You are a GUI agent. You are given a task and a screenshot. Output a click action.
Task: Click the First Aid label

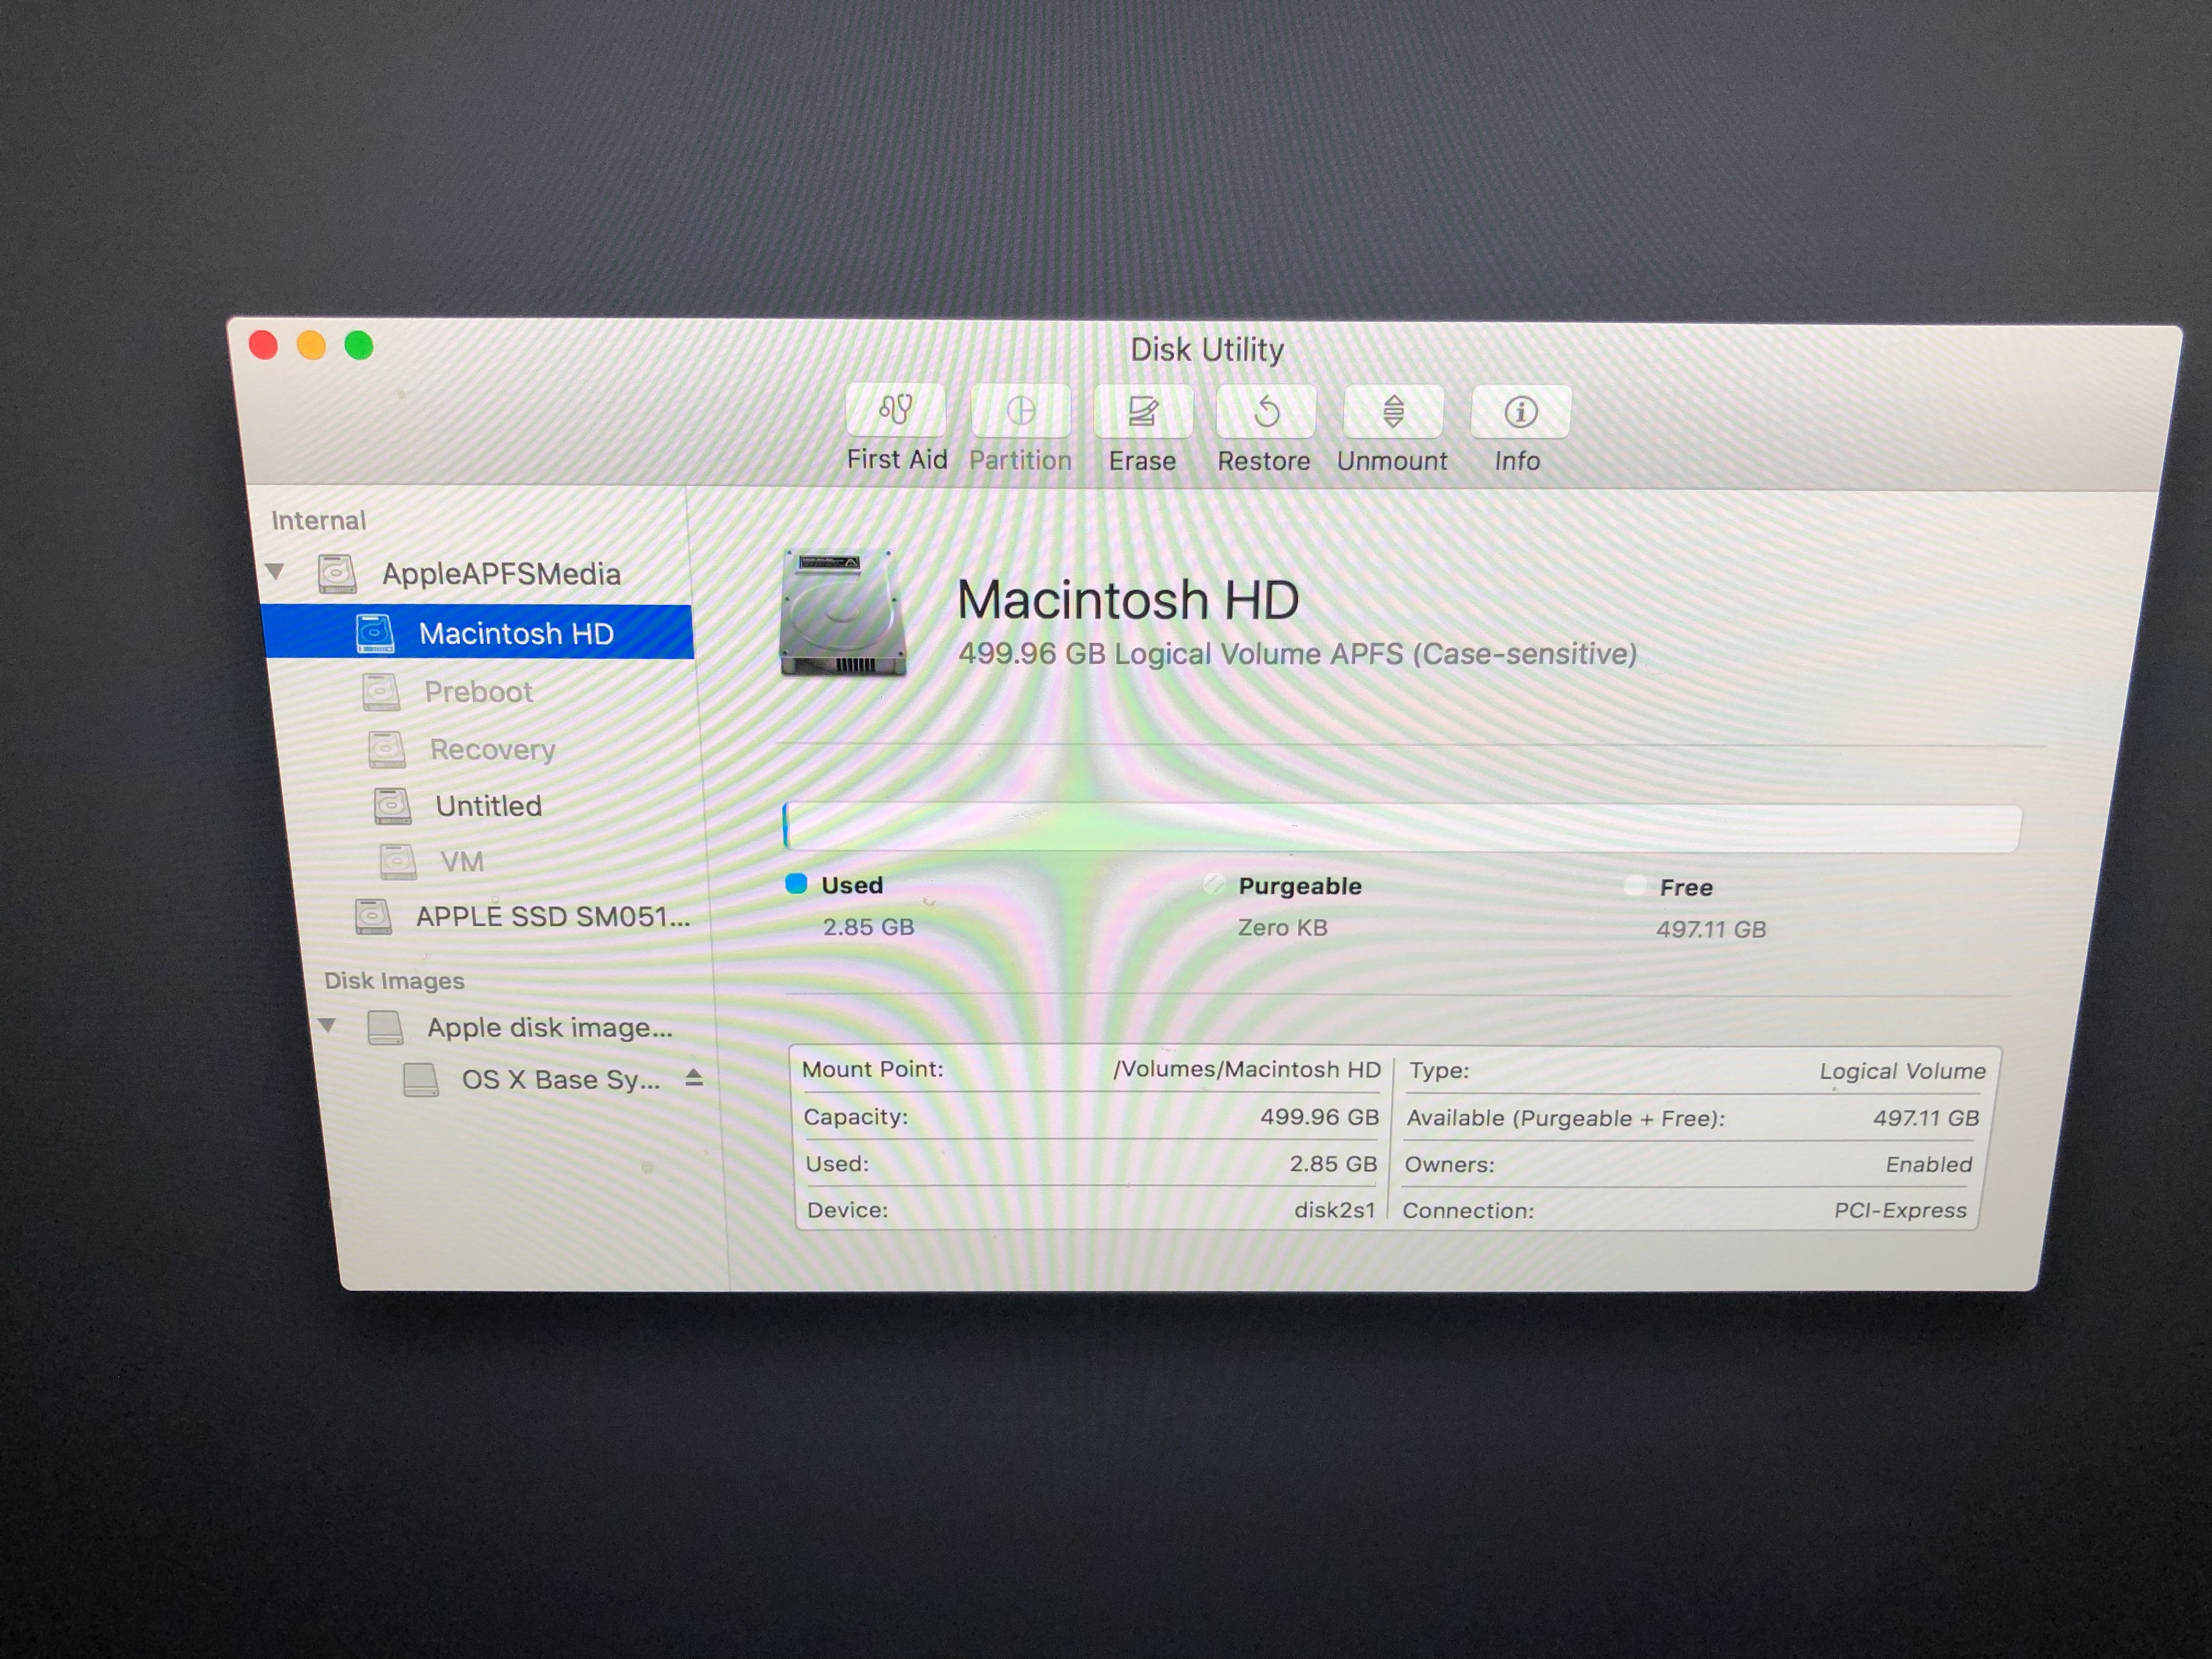pyautogui.click(x=897, y=460)
